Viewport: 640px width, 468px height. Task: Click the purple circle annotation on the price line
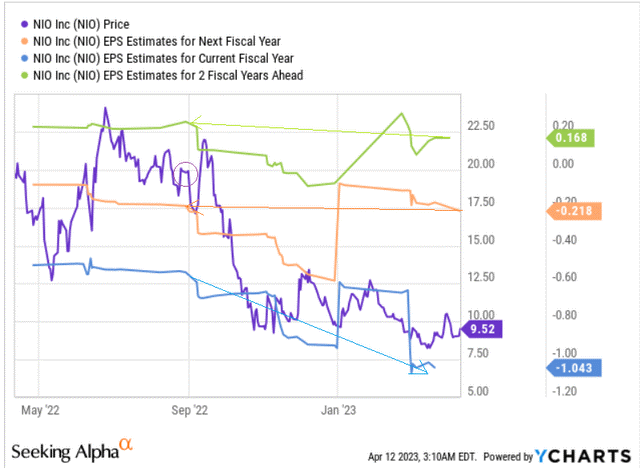pyautogui.click(x=184, y=177)
